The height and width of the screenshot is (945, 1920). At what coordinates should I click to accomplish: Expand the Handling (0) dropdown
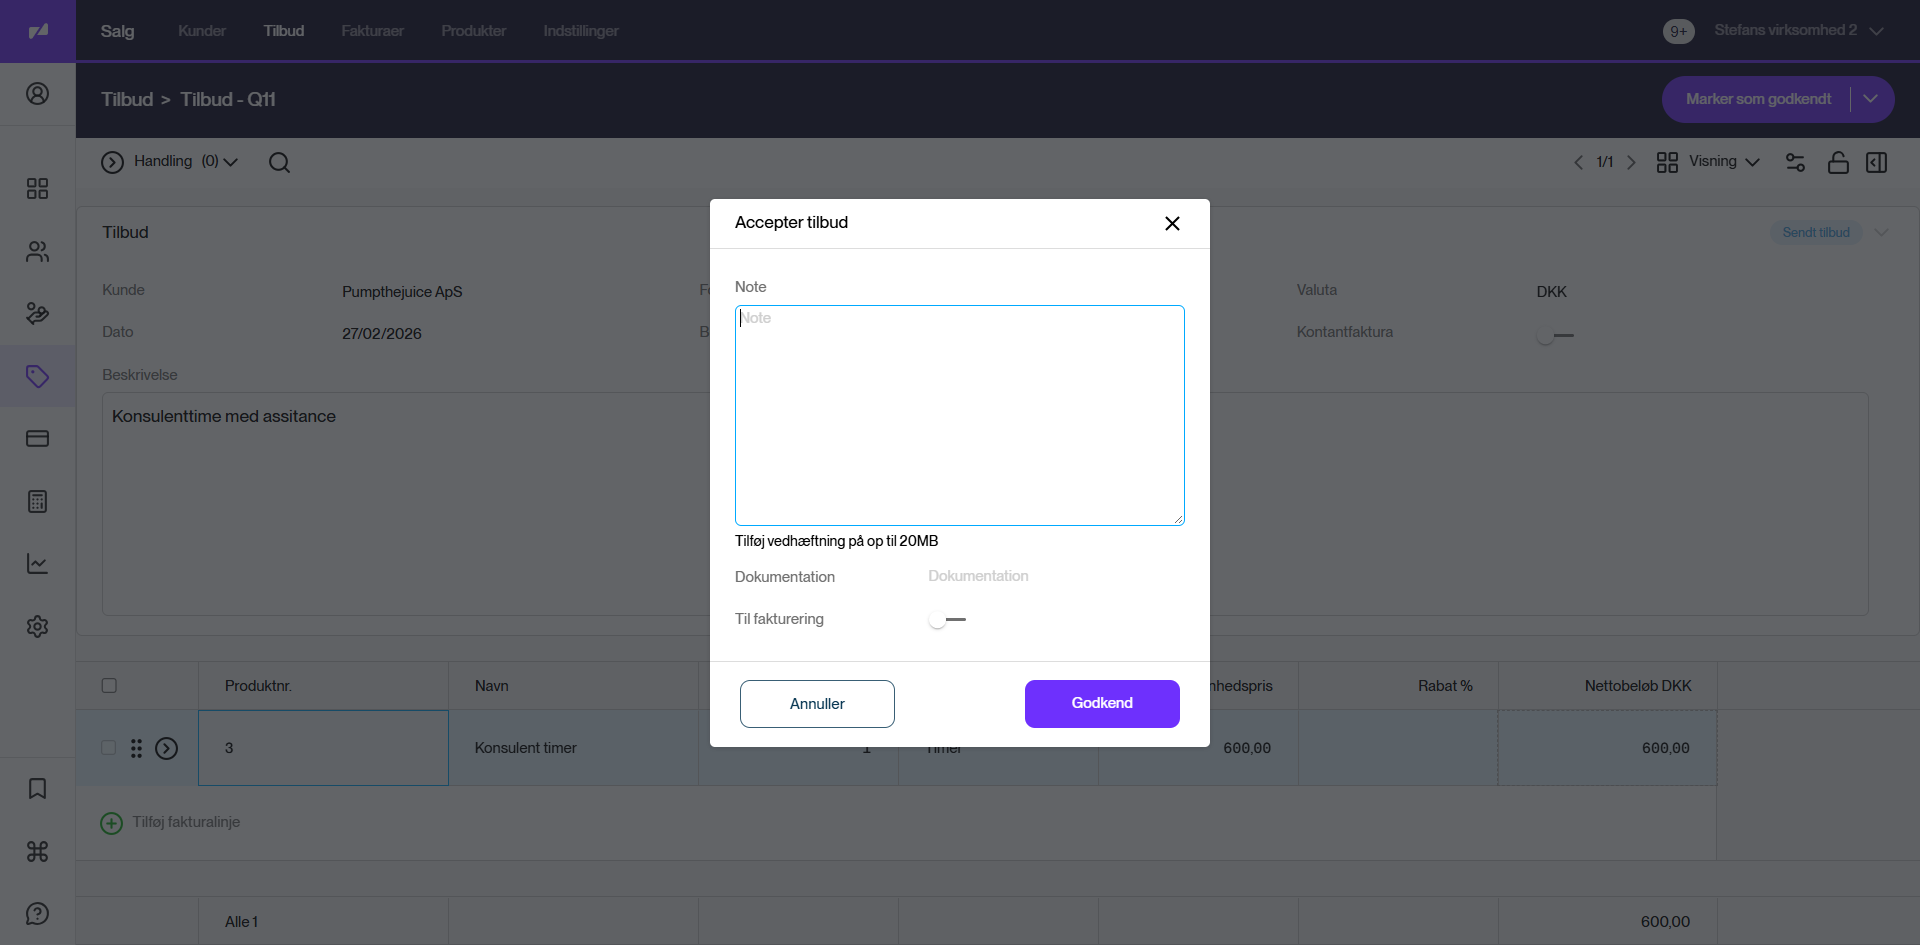(170, 162)
